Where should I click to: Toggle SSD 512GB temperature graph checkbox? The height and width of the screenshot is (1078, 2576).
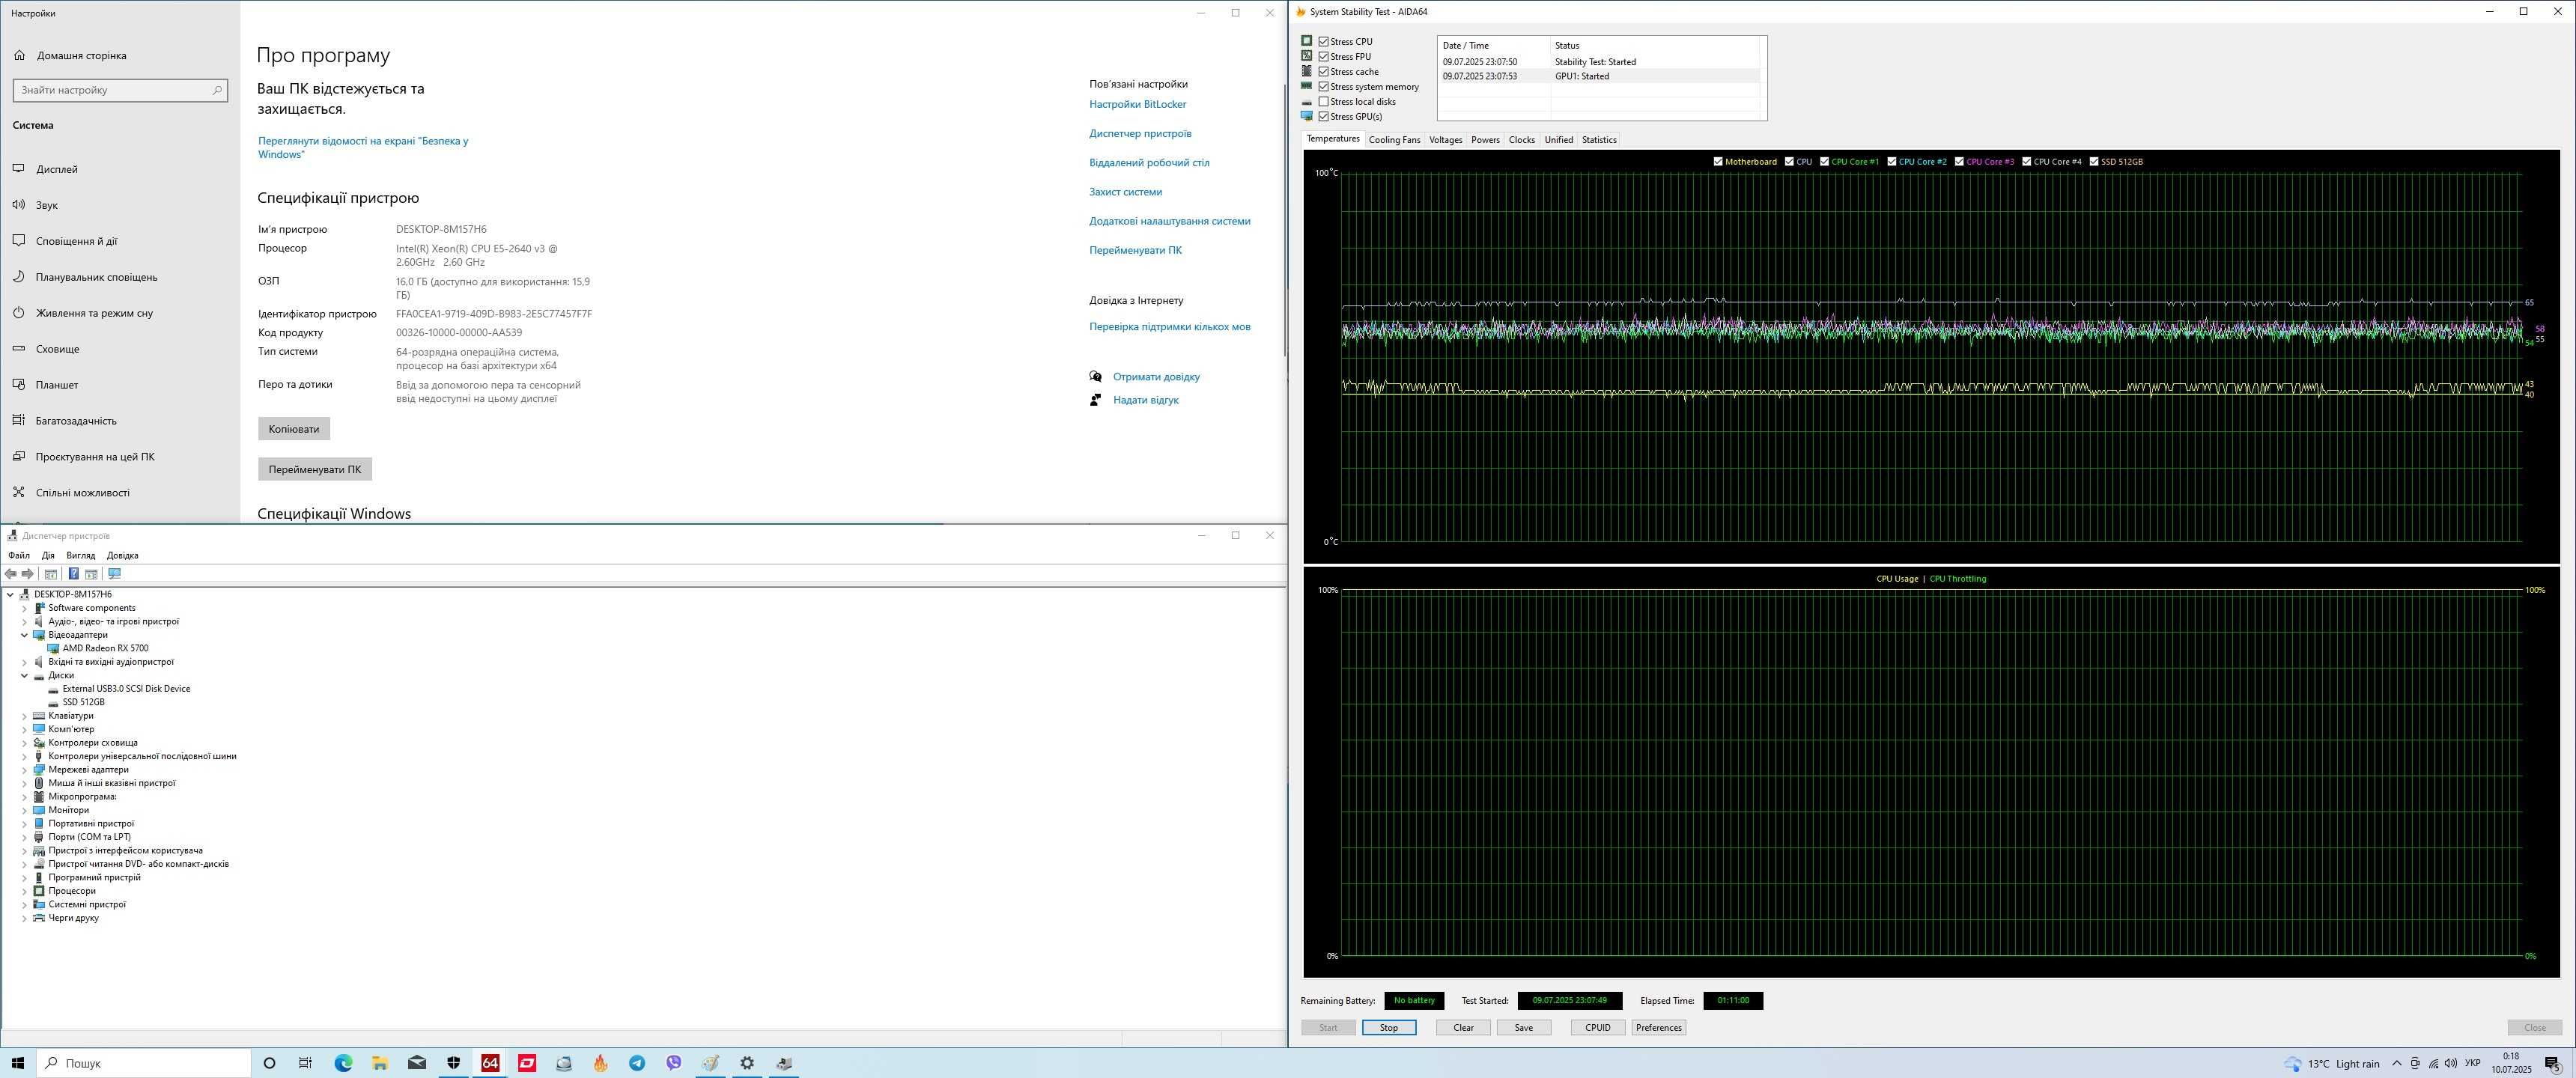[2094, 162]
